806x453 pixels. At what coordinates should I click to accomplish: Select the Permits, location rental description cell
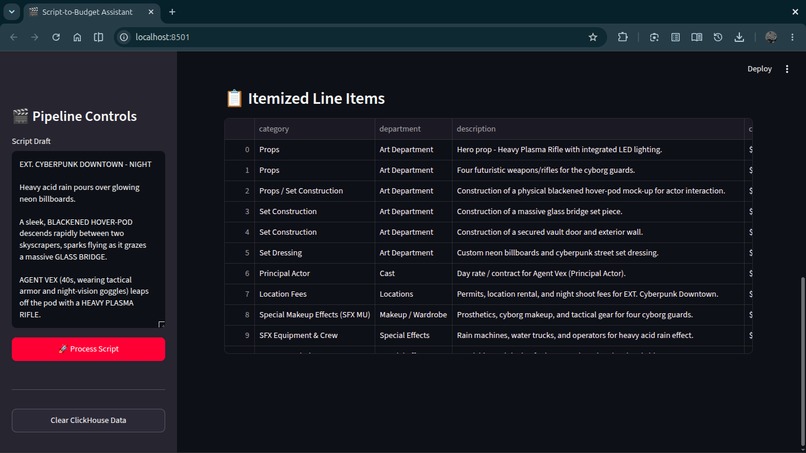coord(598,294)
